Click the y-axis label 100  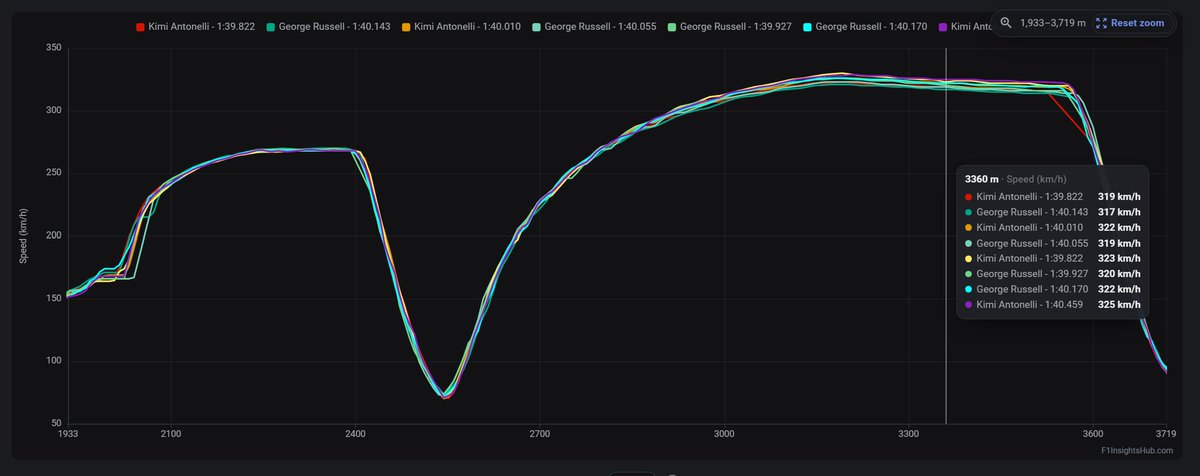52,361
